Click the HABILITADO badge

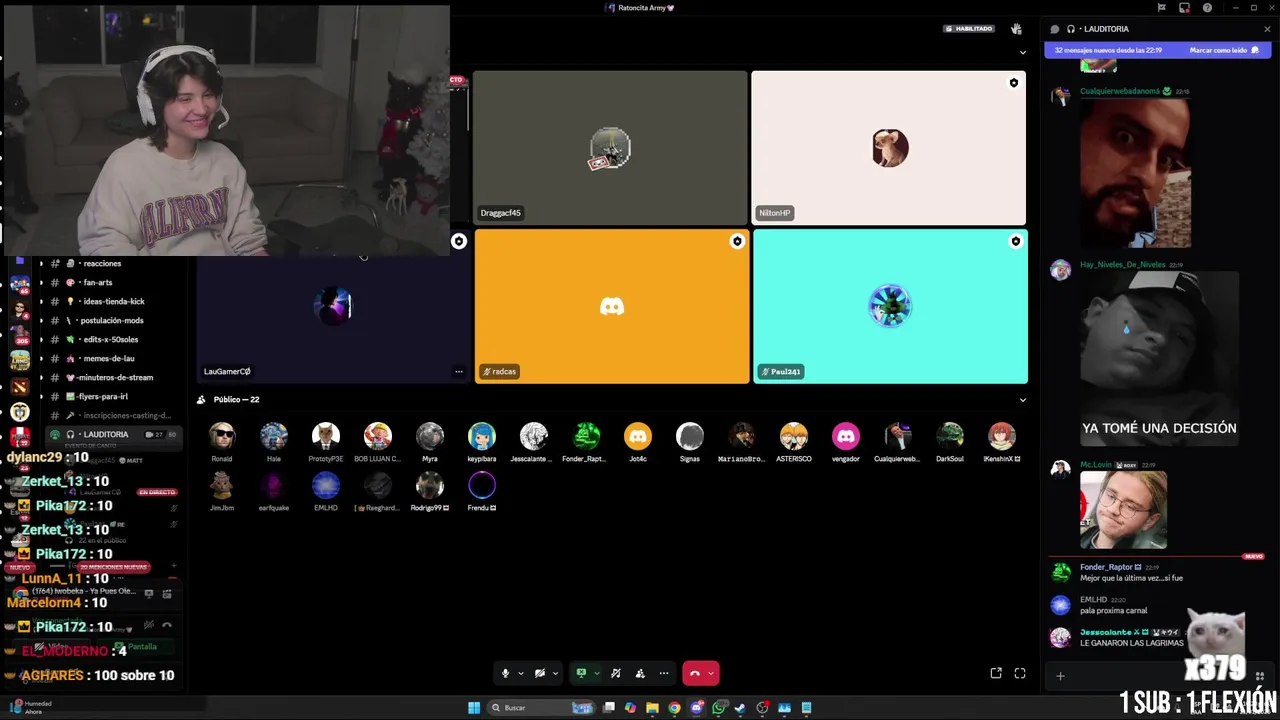(968, 29)
